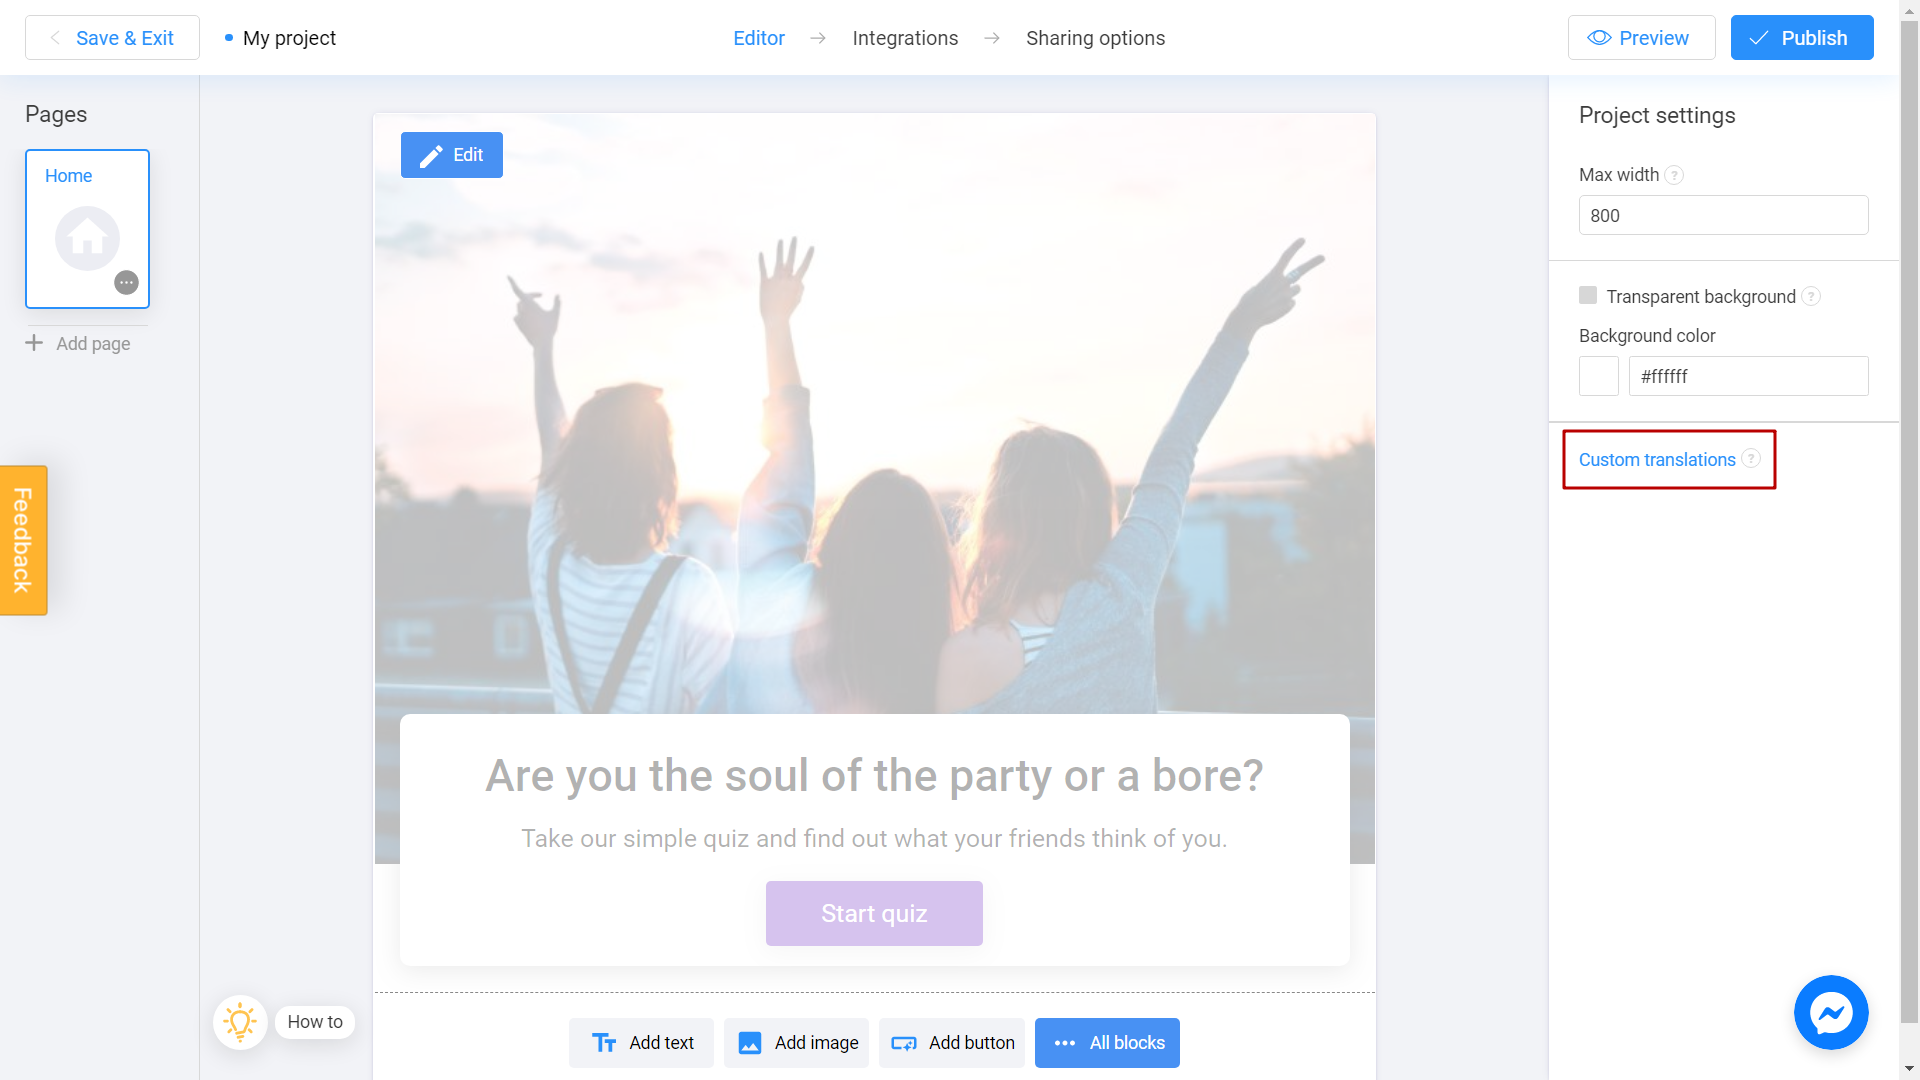This screenshot has height=1080, width=1920.
Task: Click the How to lightbulb icon
Action: click(239, 1021)
